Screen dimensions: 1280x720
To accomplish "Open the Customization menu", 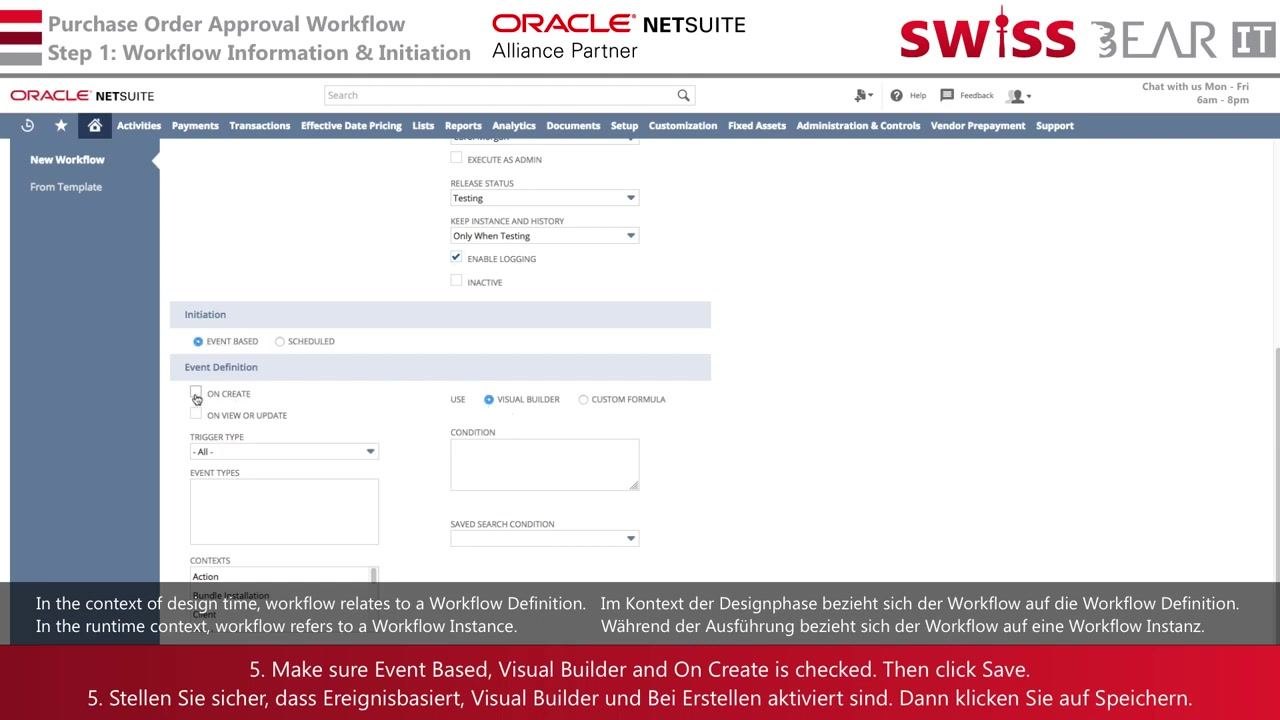I will point(683,126).
